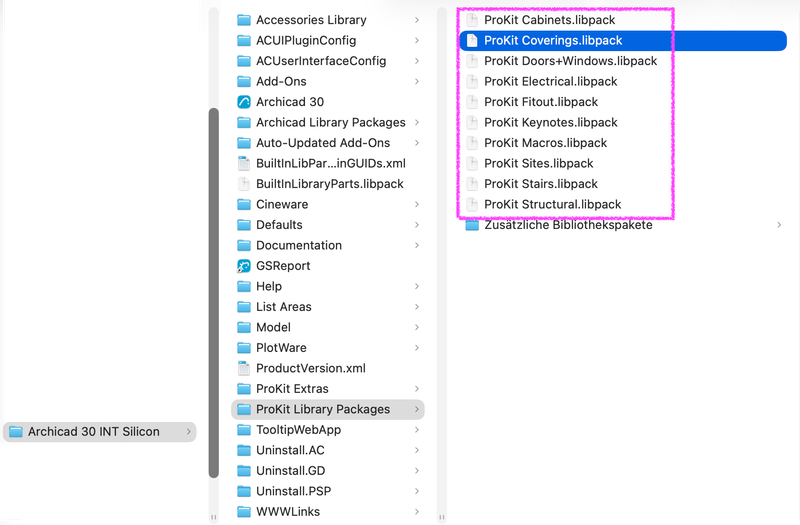The height and width of the screenshot is (525, 800).
Task: Click the BuiltInLibPar...inGUIDs.xml file icon
Action: click(244, 163)
